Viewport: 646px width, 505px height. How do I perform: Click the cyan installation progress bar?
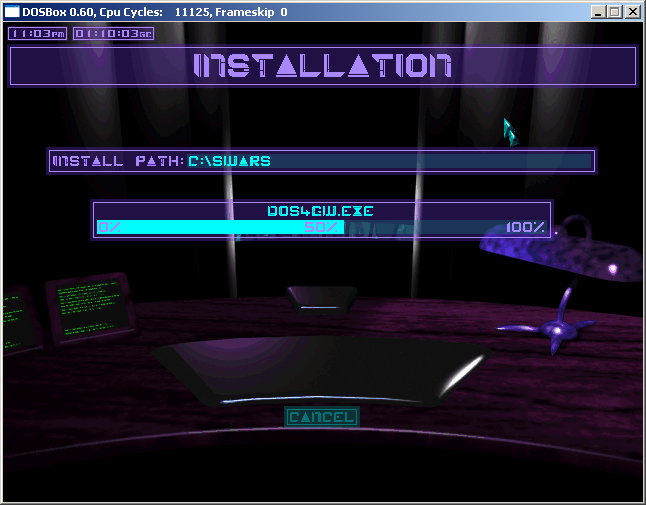click(220, 227)
